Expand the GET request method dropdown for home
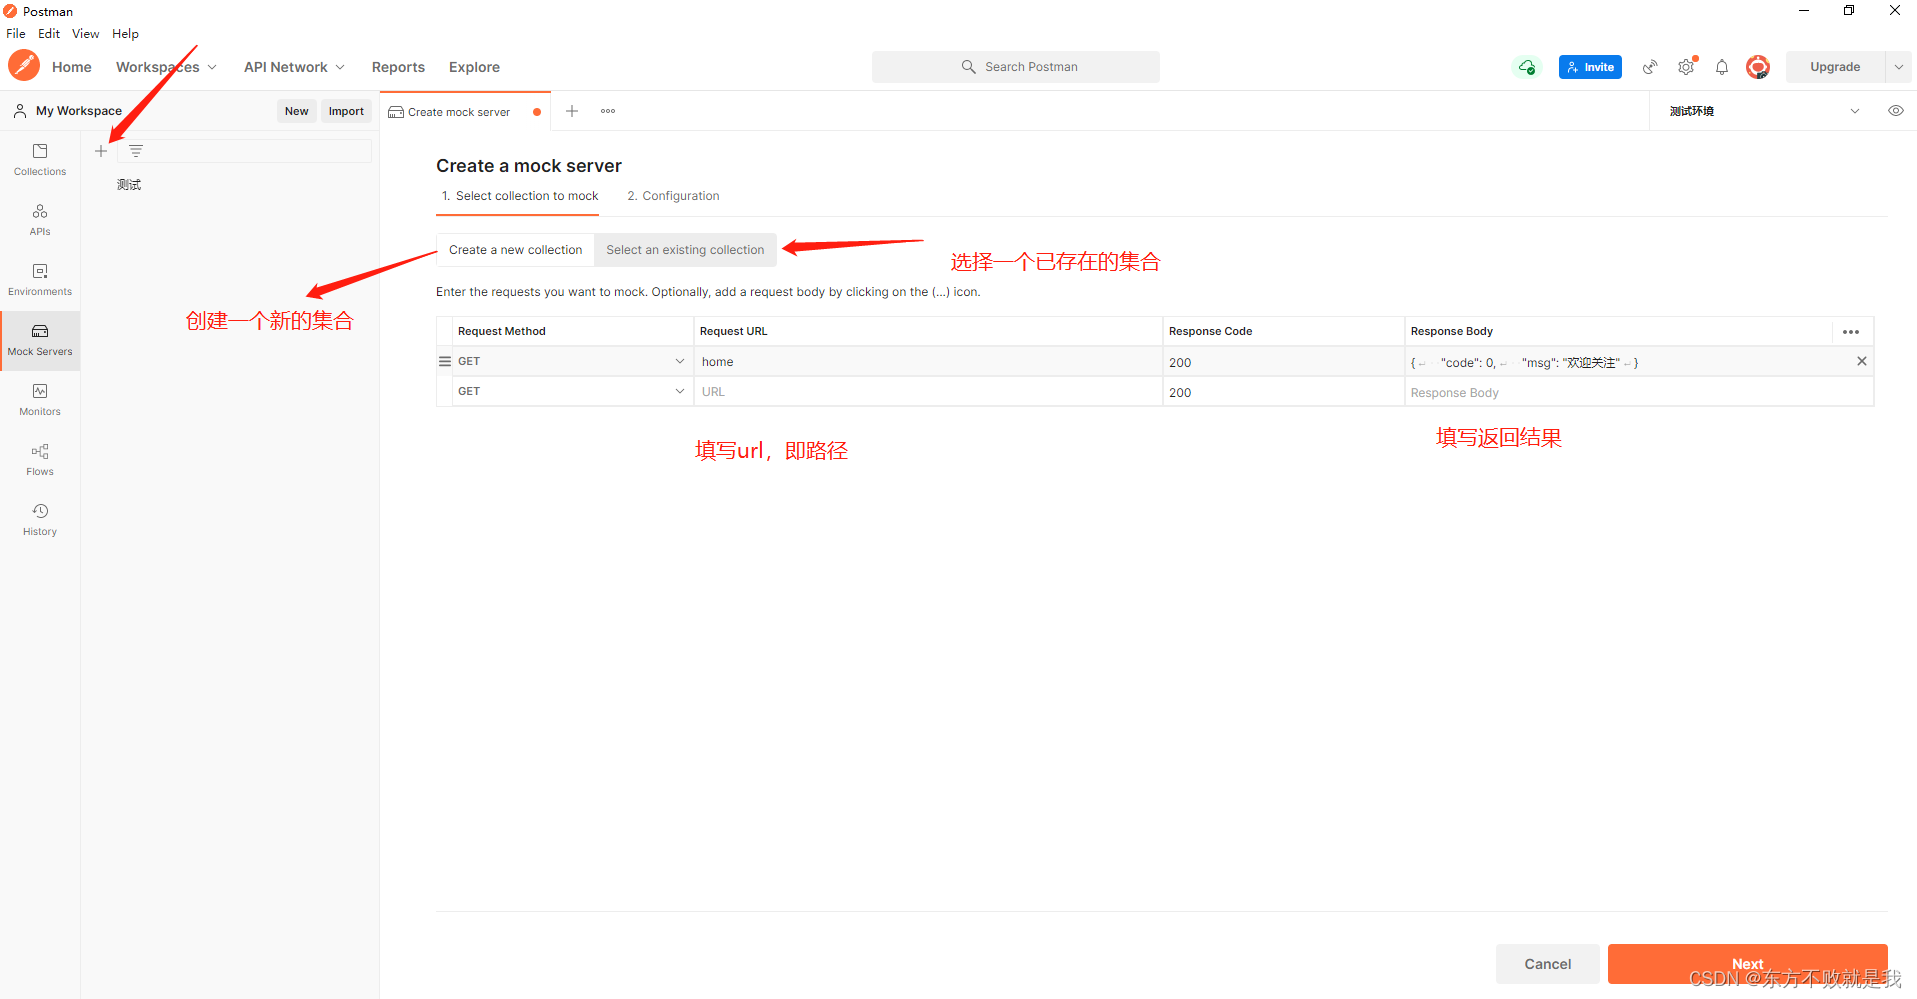The image size is (1917, 999). [x=680, y=361]
